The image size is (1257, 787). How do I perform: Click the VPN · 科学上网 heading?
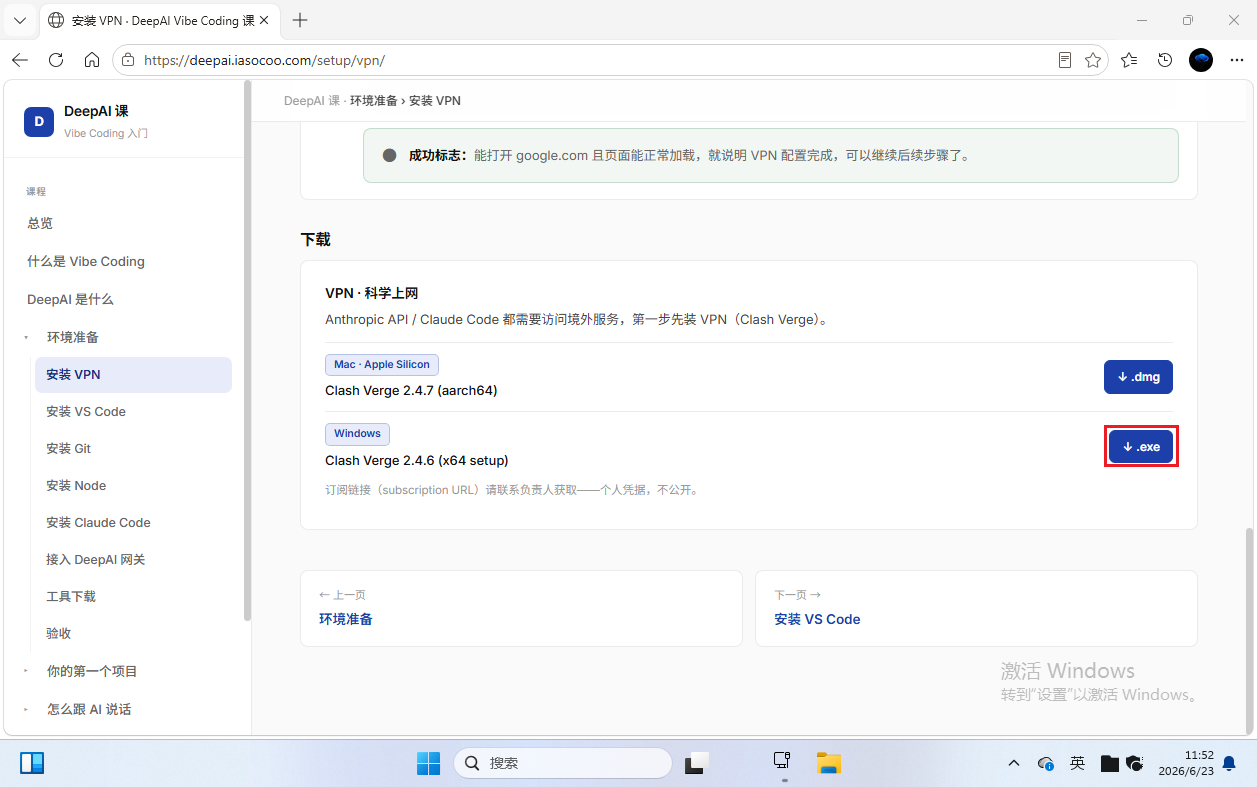point(371,293)
